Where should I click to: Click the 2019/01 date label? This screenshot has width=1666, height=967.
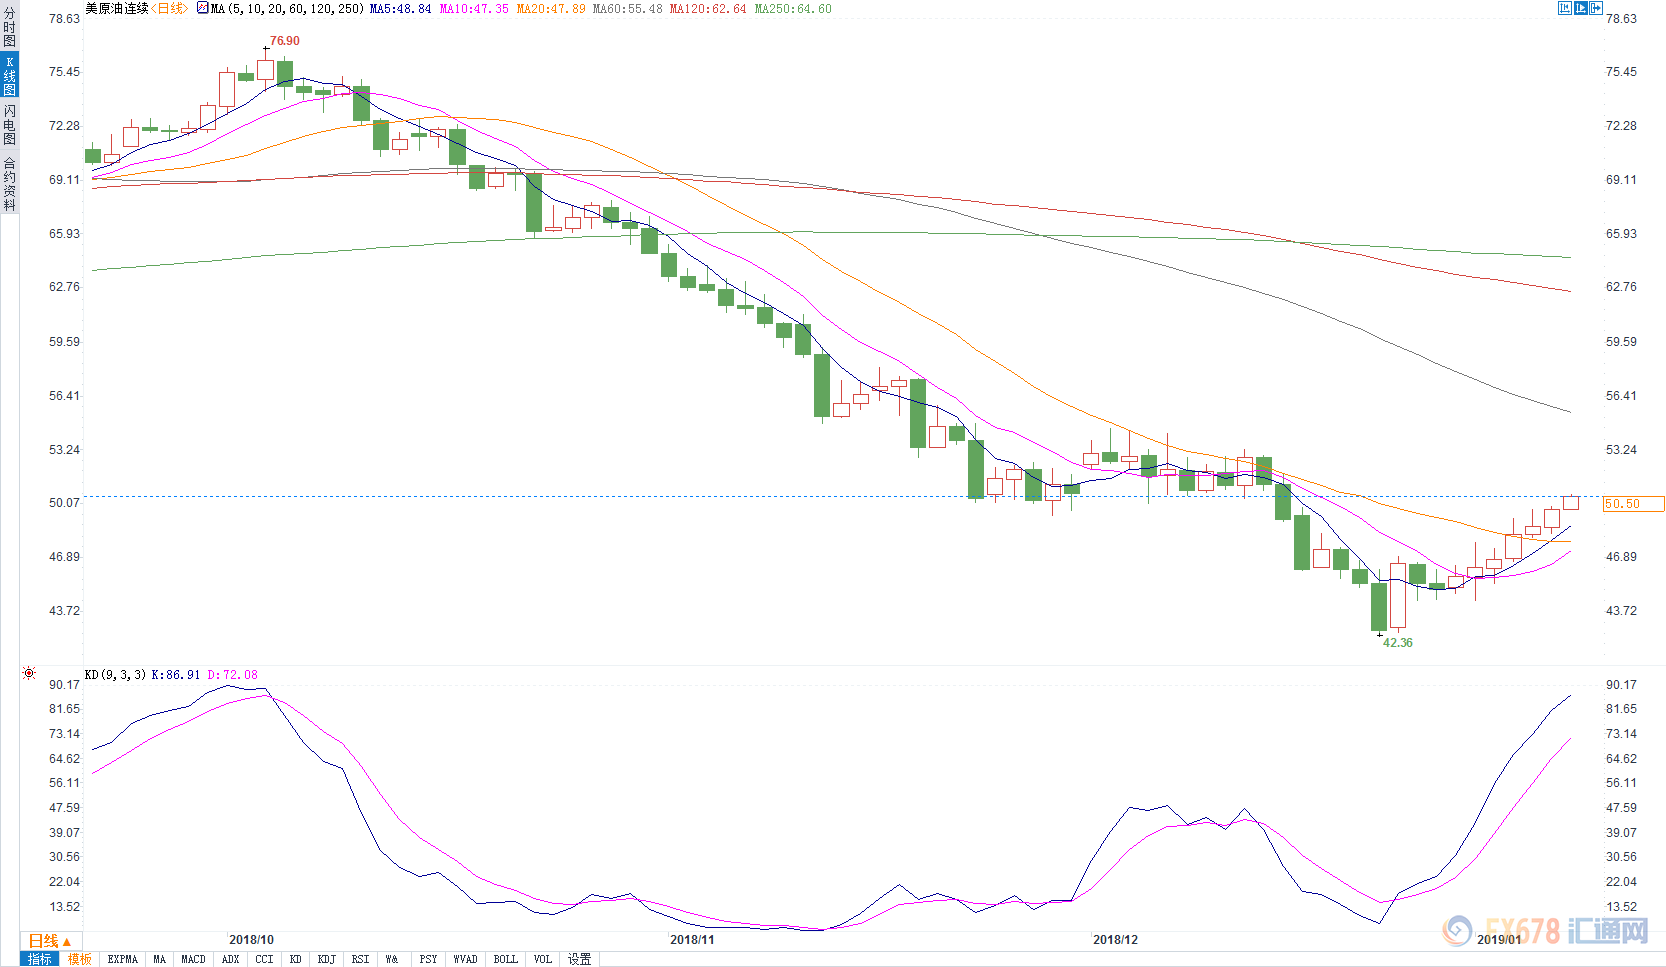pyautogui.click(x=1499, y=940)
